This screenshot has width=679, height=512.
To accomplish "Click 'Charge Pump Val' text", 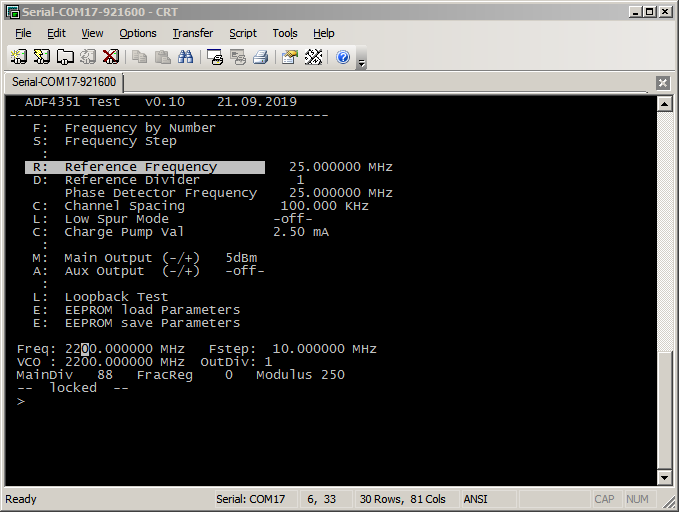I will (124, 232).
